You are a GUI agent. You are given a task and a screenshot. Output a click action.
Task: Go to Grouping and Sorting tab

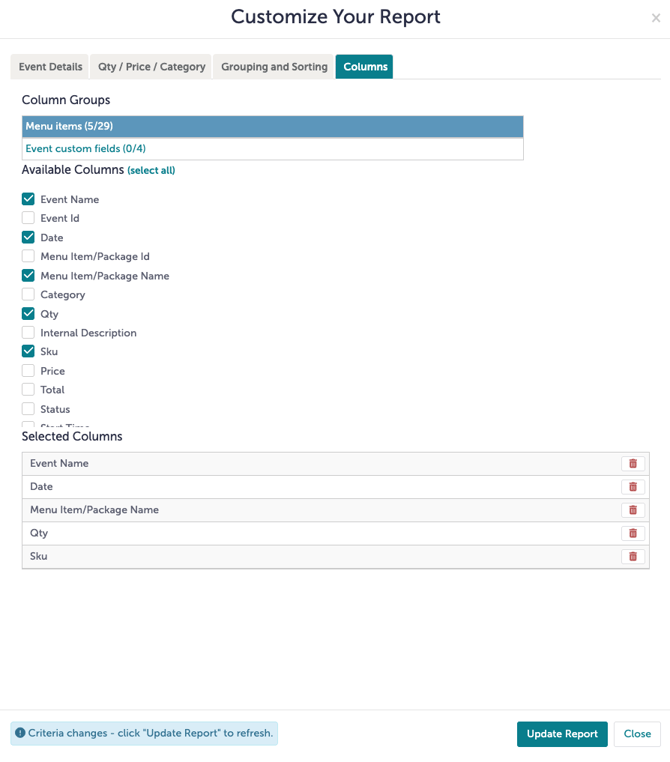pos(274,67)
